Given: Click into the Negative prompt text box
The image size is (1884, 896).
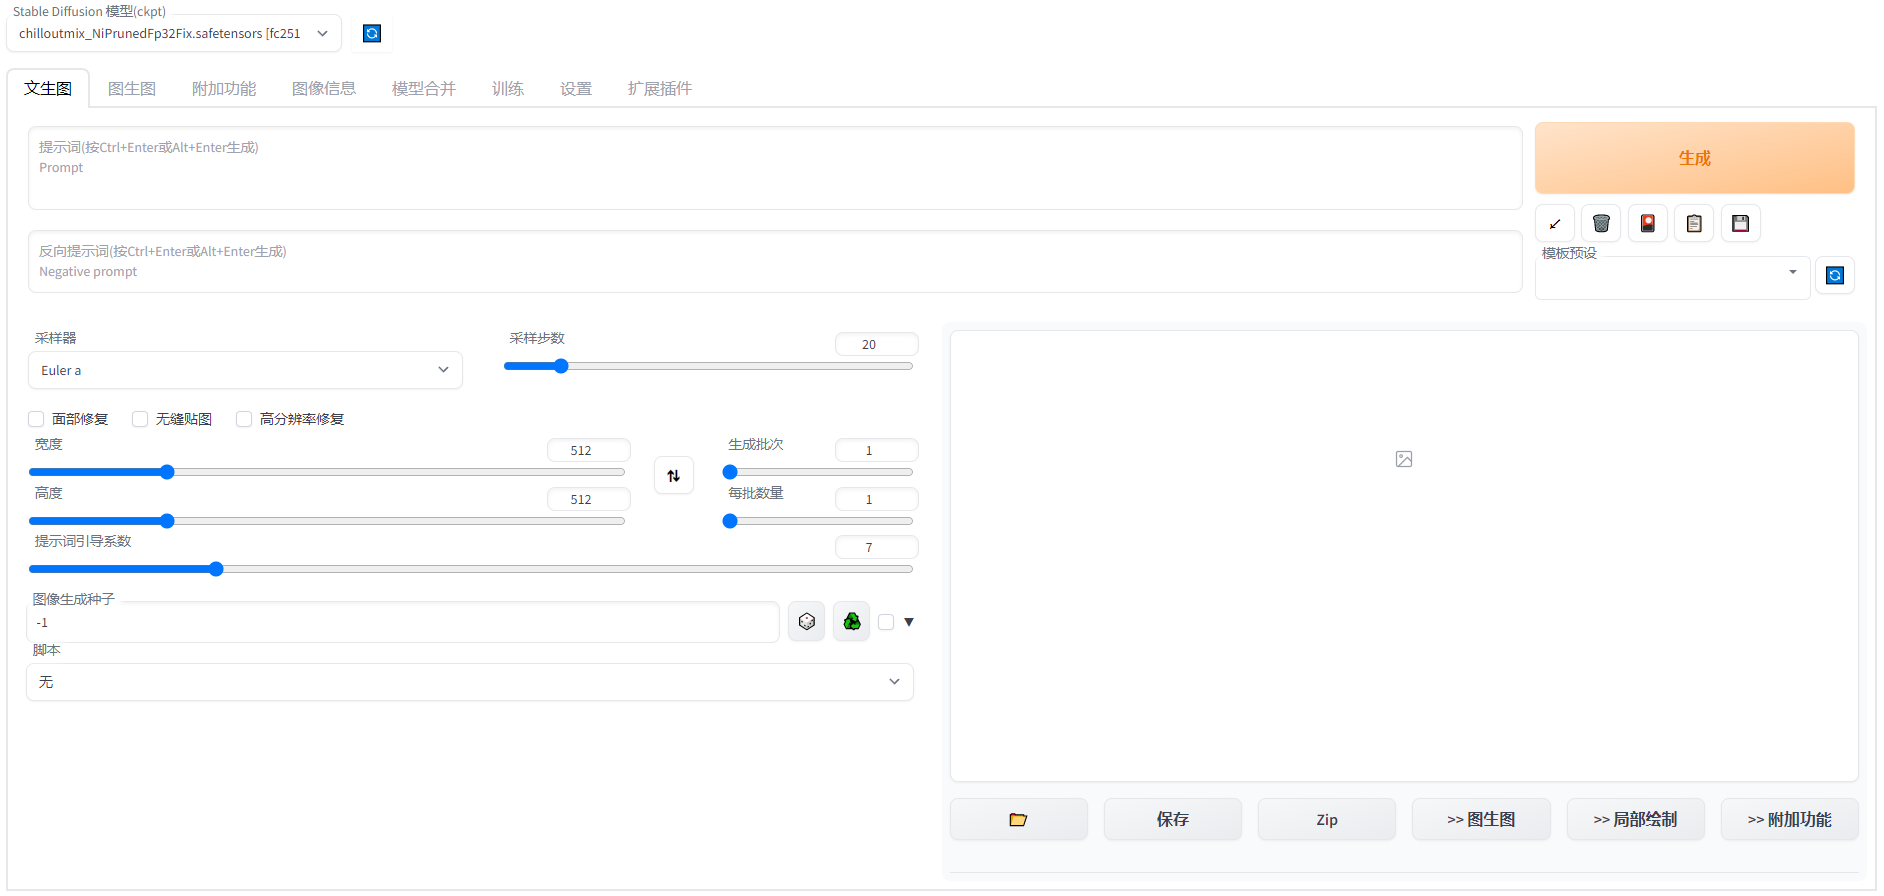Looking at the screenshot, I should pyautogui.click(x=775, y=262).
